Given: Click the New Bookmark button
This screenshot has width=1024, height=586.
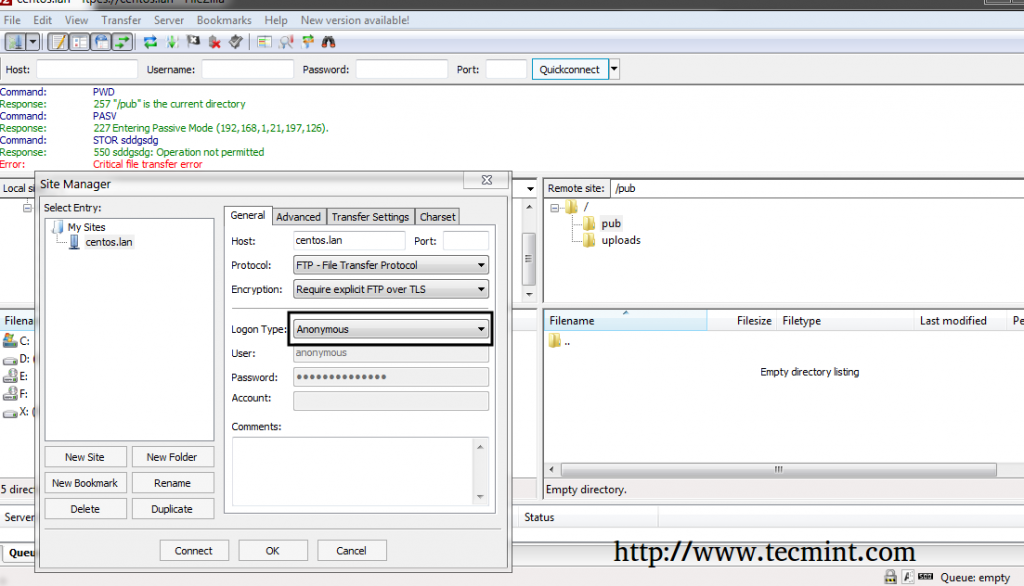Looking at the screenshot, I should 85,482.
